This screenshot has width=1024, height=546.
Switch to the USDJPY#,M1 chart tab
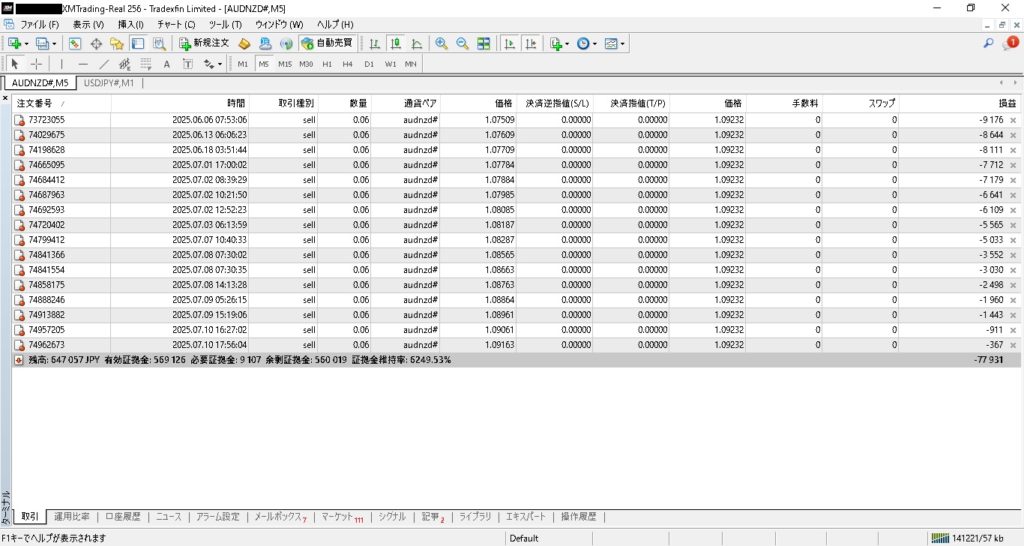[x=108, y=83]
